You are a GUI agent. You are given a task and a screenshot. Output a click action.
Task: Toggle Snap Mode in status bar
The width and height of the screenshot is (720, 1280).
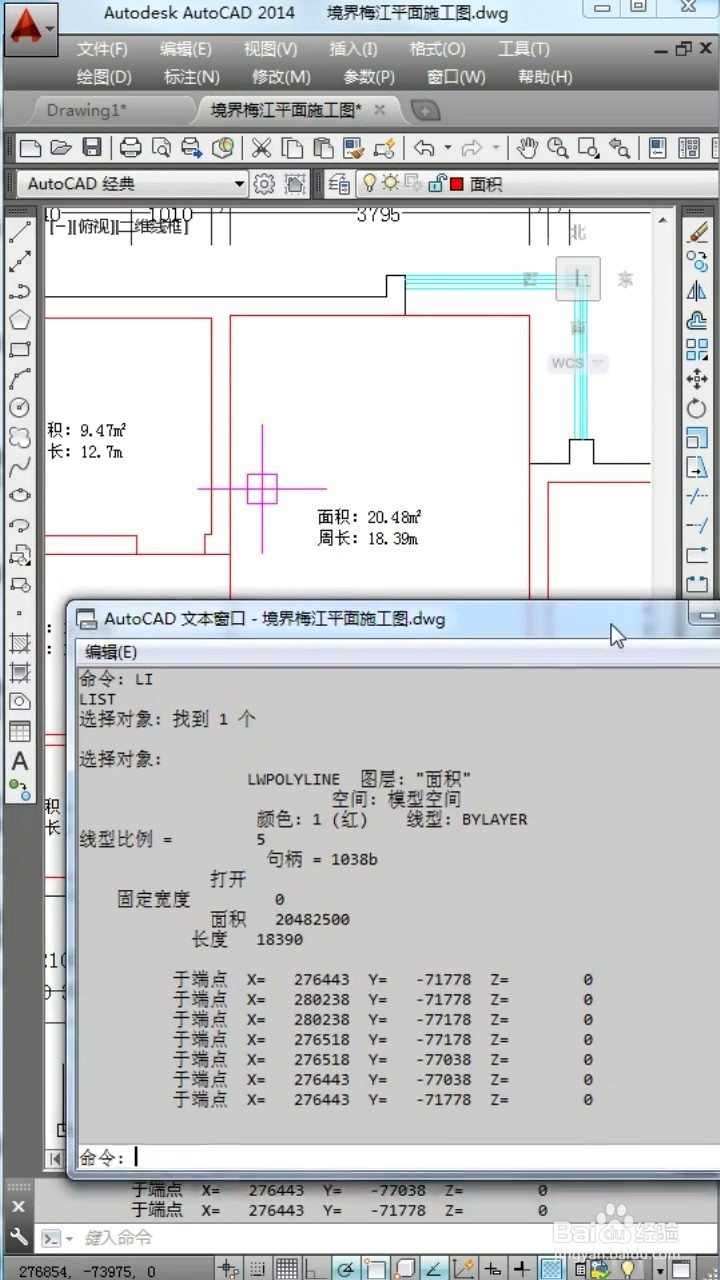258,1270
